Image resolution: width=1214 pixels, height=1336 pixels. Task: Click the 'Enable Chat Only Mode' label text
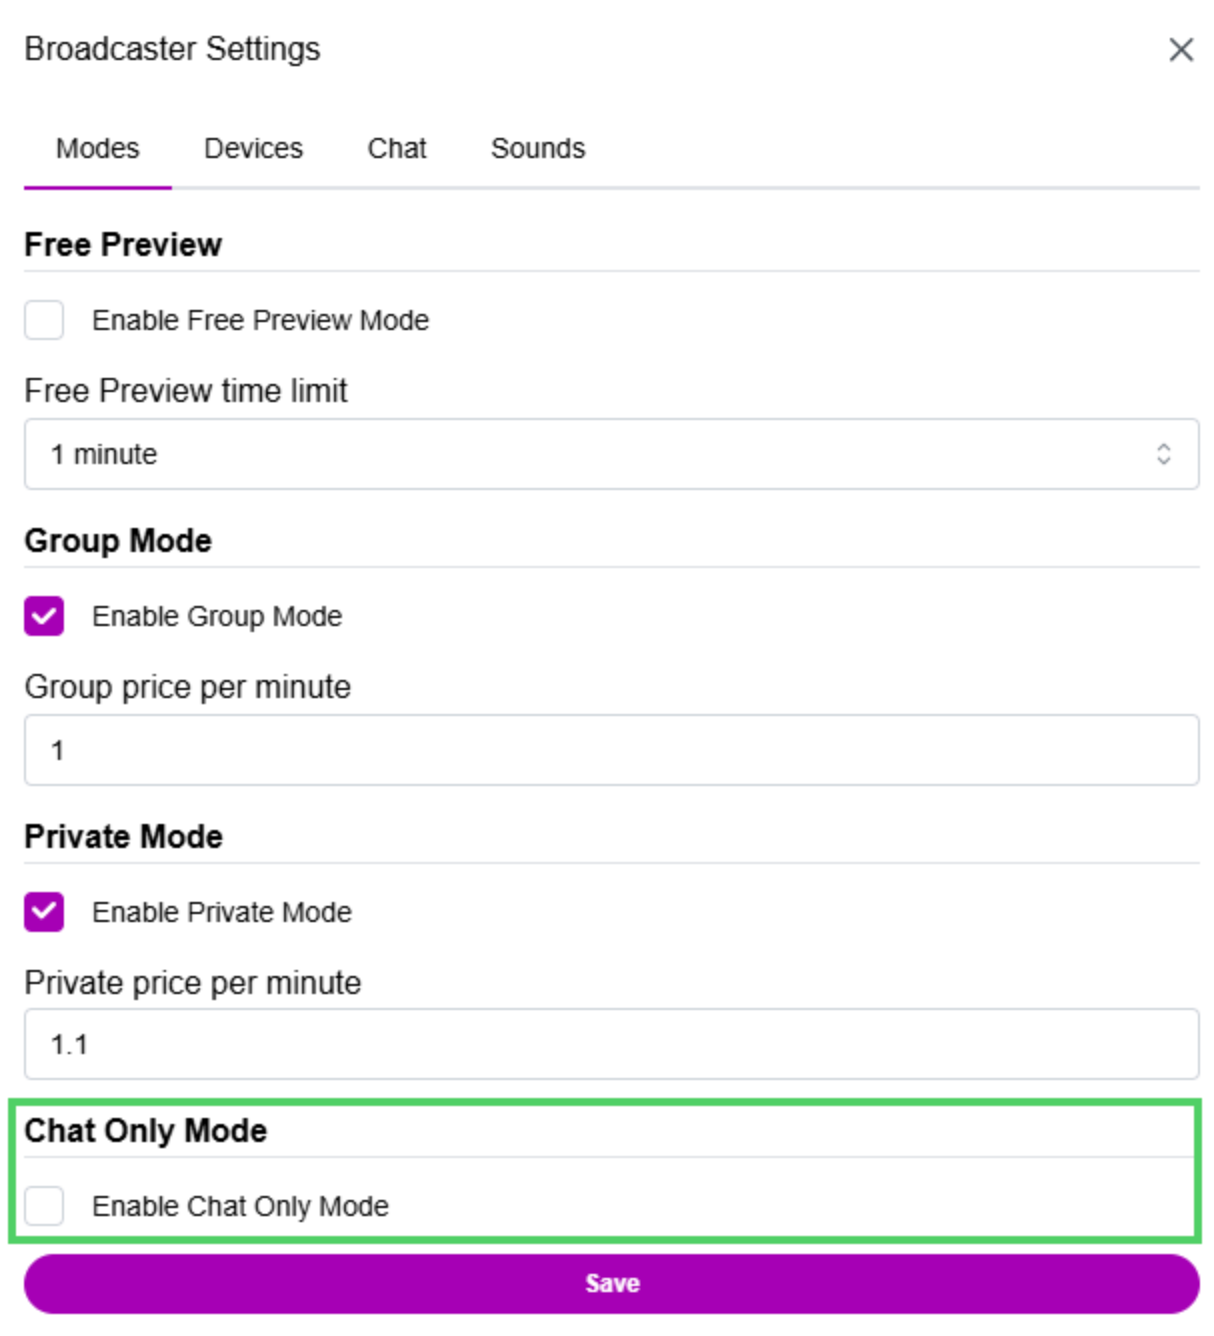point(240,1206)
